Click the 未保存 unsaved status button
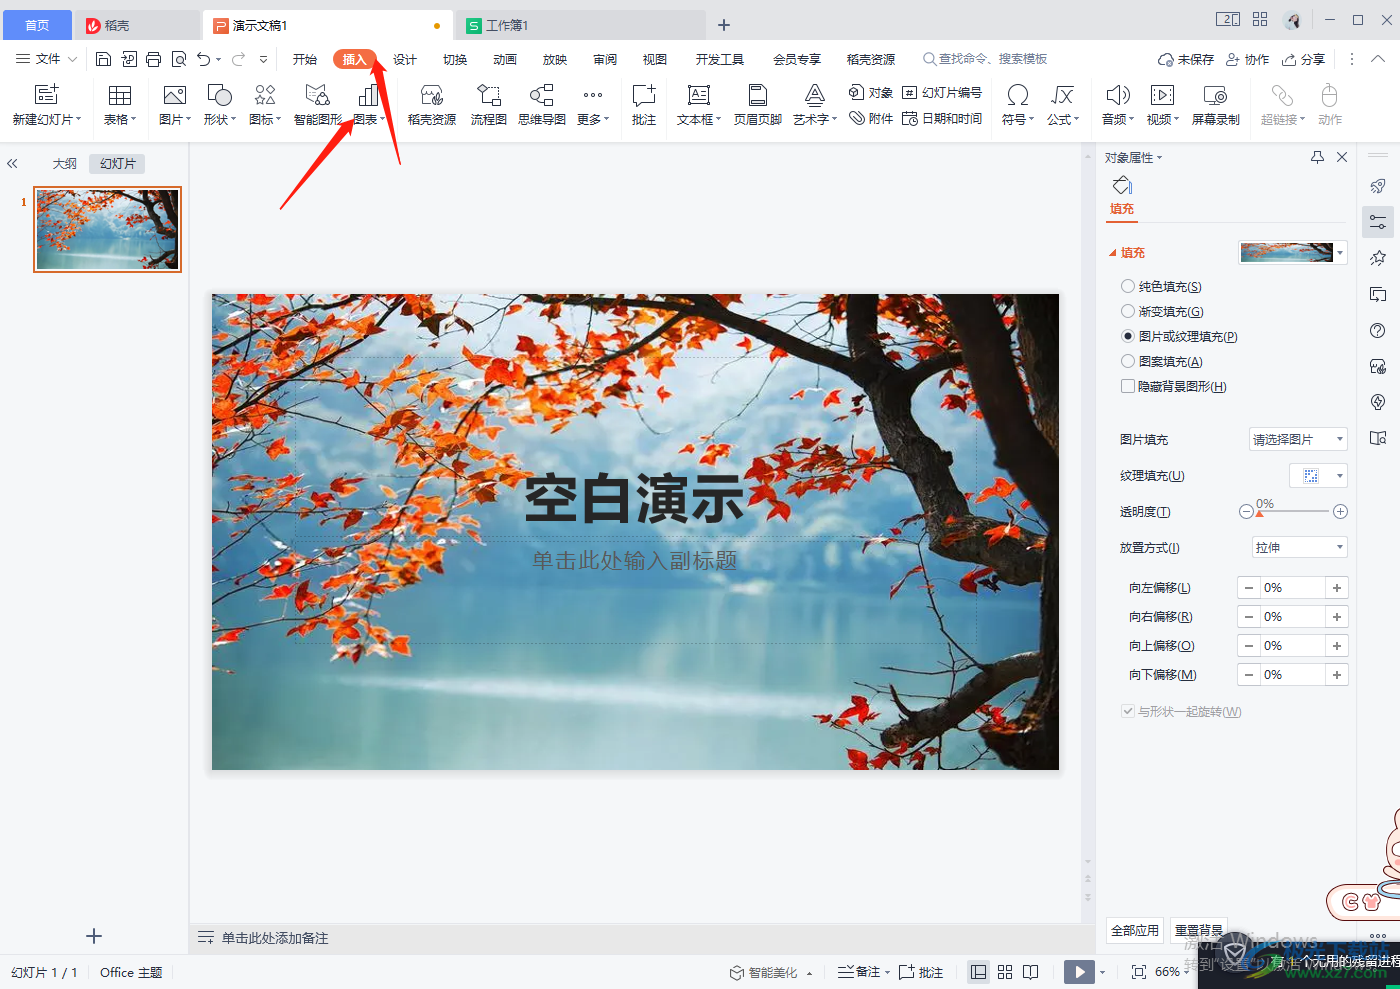1400x989 pixels. click(x=1186, y=59)
